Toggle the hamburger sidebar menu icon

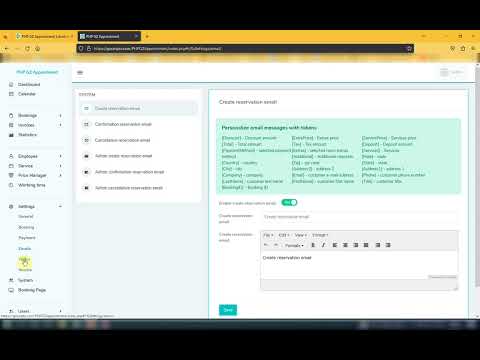80,72
